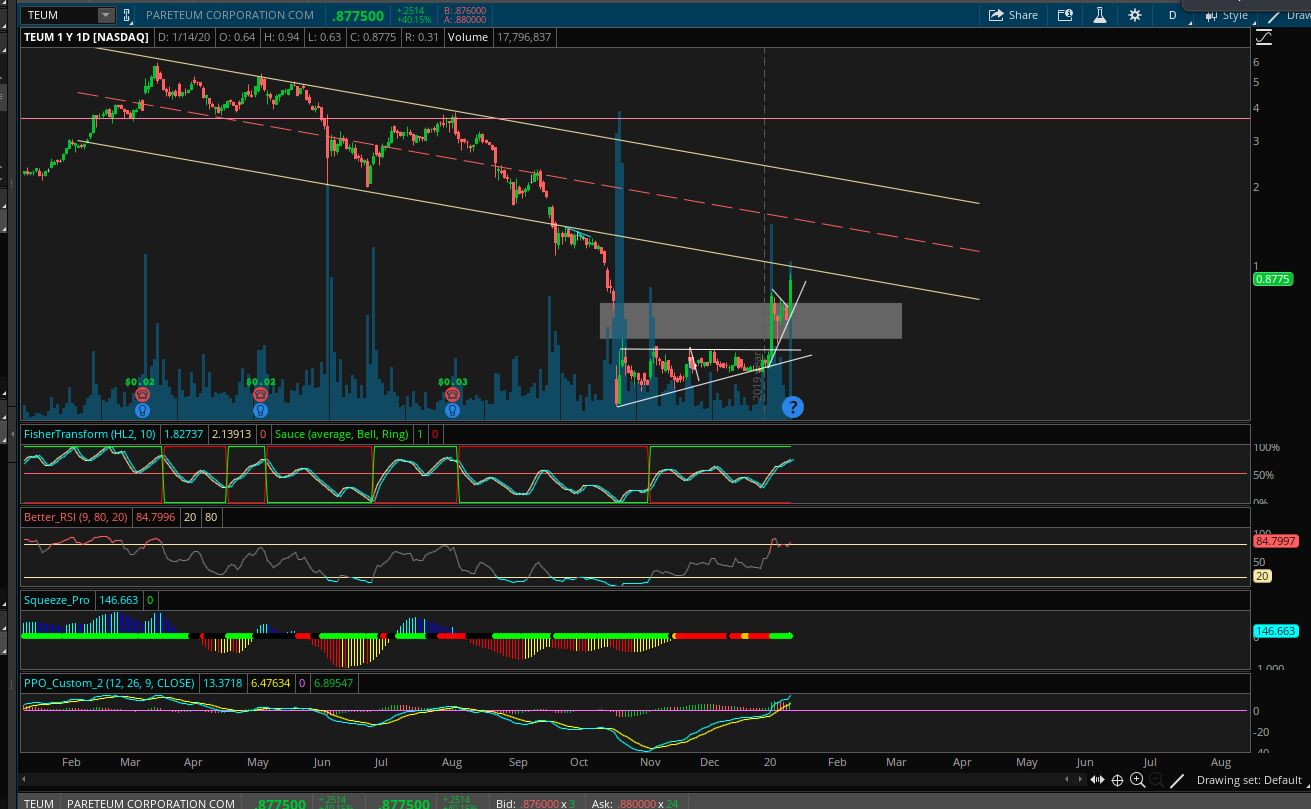Activate the crosshair pan tool icon
Viewport: 1311px width, 809px height.
coord(1118,780)
